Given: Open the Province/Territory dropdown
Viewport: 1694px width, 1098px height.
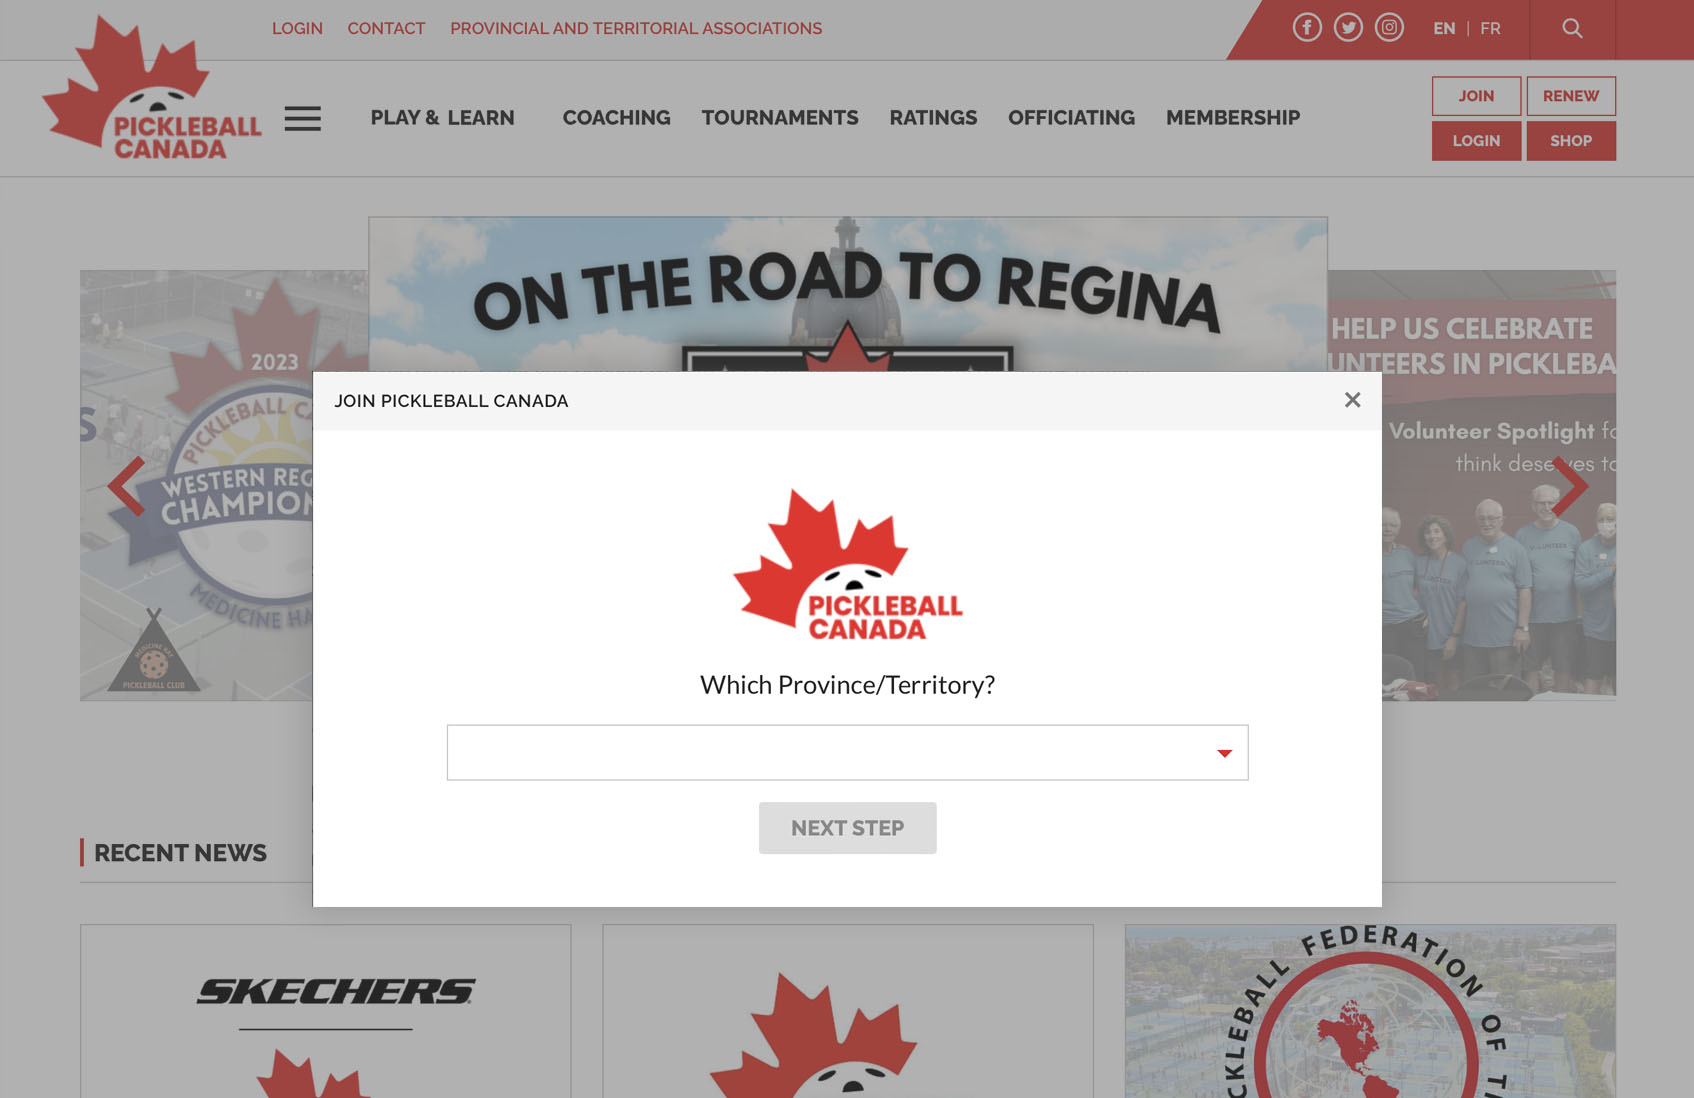Looking at the screenshot, I should click(x=847, y=752).
